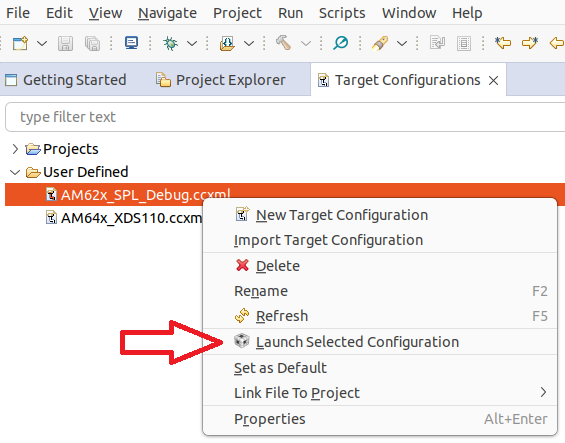Click the blue monitor terminal icon

click(x=132, y=43)
